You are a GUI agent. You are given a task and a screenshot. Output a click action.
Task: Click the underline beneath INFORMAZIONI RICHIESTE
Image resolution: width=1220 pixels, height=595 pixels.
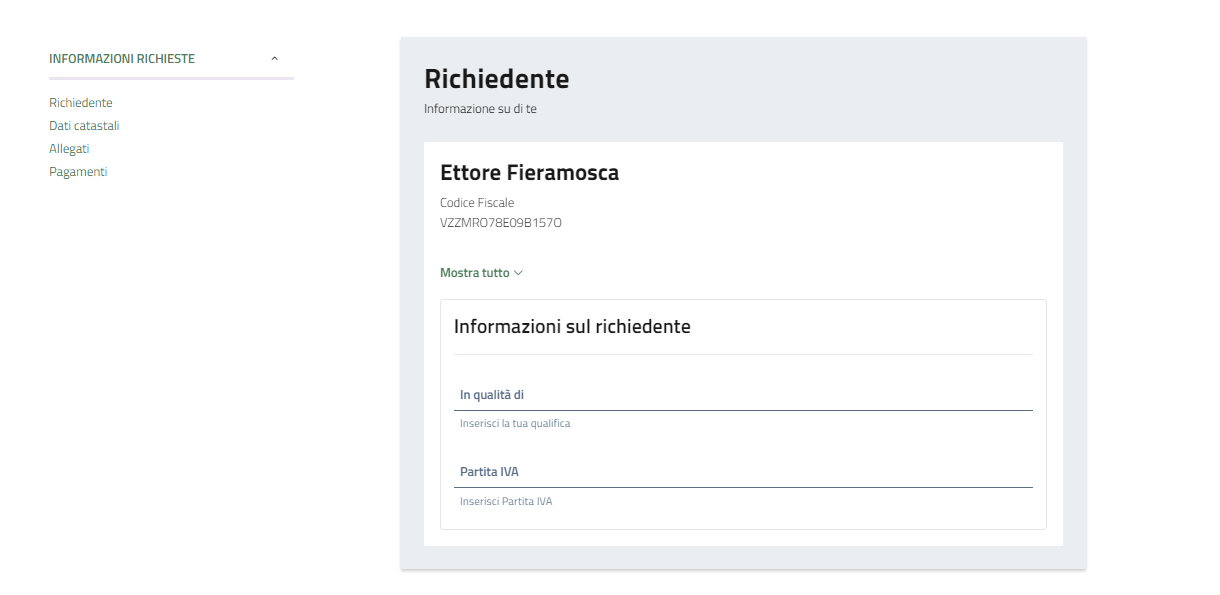click(171, 77)
